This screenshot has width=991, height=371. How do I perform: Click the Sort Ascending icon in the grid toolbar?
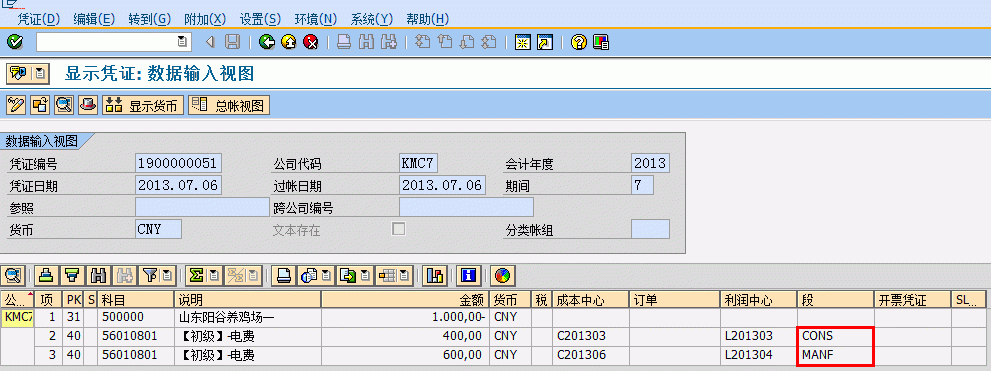click(x=45, y=276)
